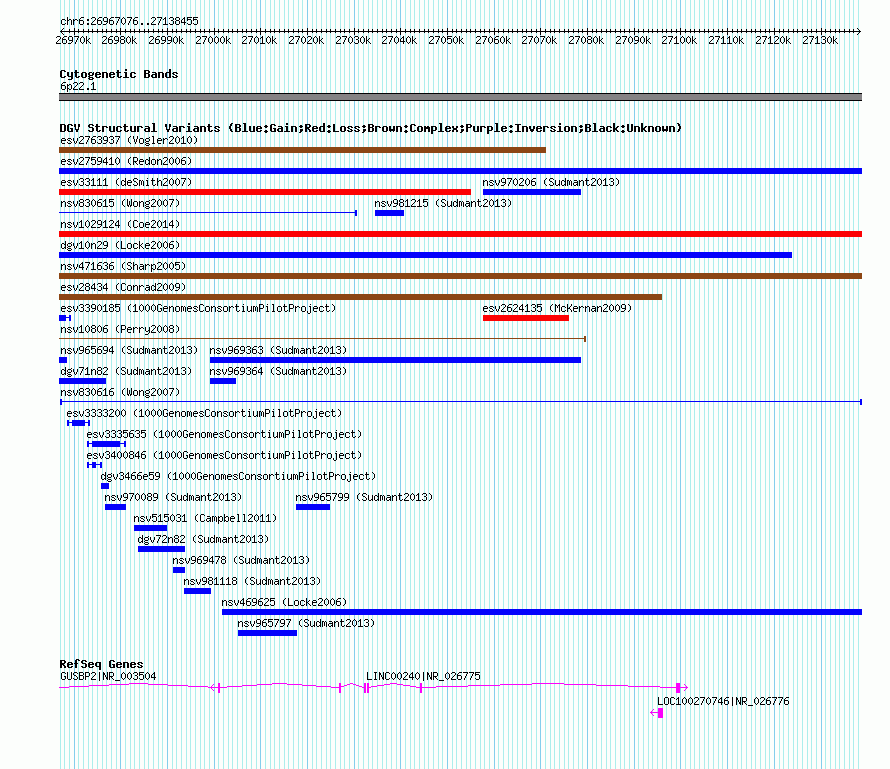The image size is (890, 769).
Task: Click the esv3390185 (1000GenomesConsortiumPilotProject) label
Action: [198, 308]
